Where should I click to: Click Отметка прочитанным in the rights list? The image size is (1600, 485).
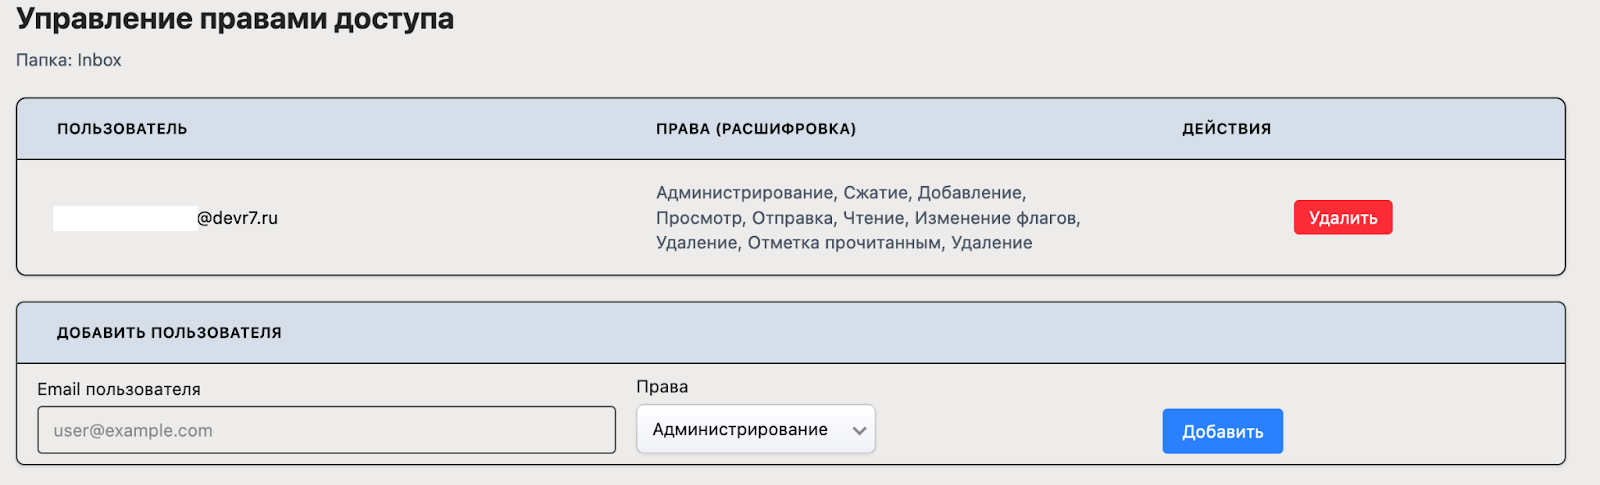(845, 243)
